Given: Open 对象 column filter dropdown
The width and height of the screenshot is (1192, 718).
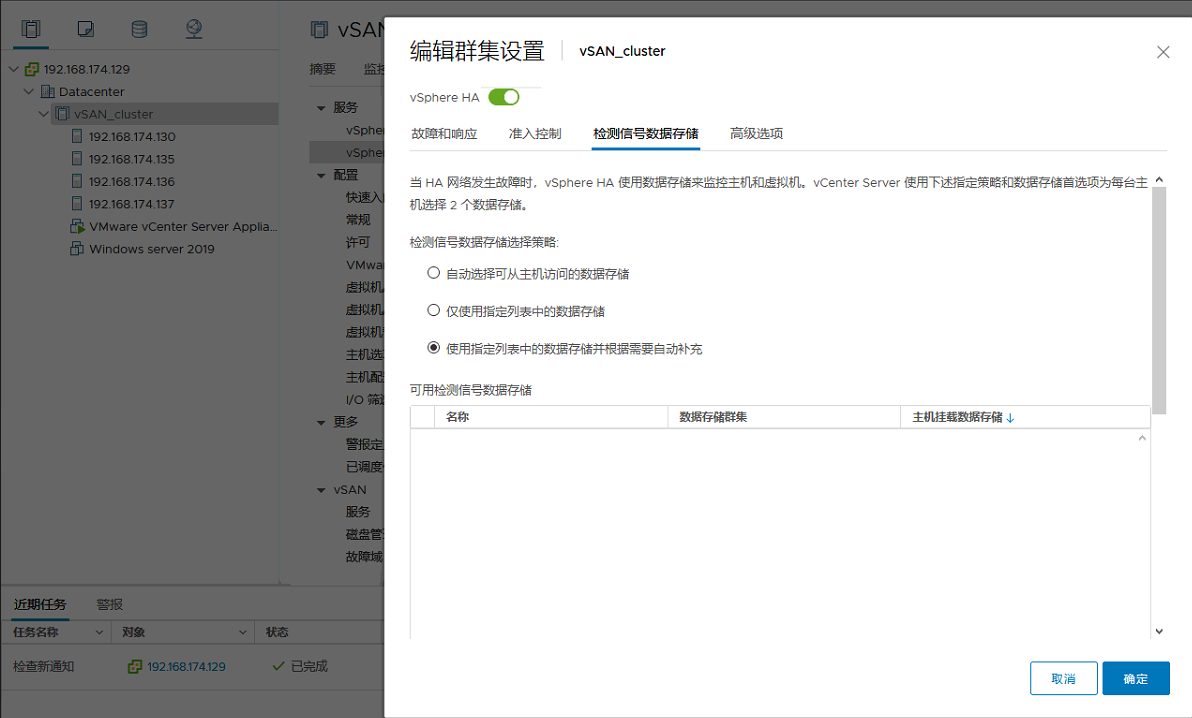Looking at the screenshot, I should click(x=243, y=632).
